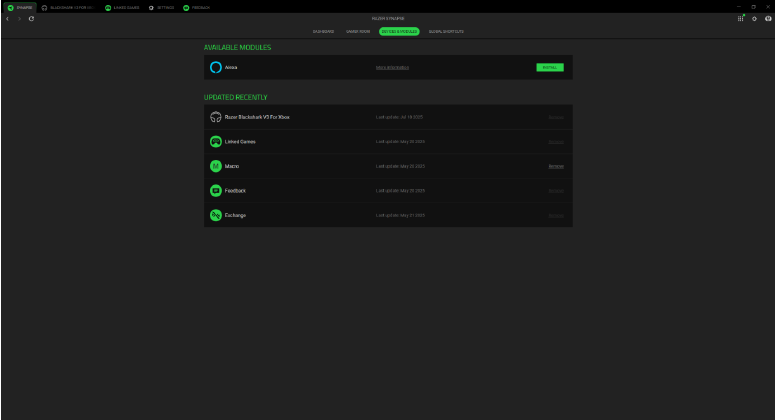The width and height of the screenshot is (776, 420).
Task: Click the Blackshark headset icon in the list
Action: click(216, 117)
